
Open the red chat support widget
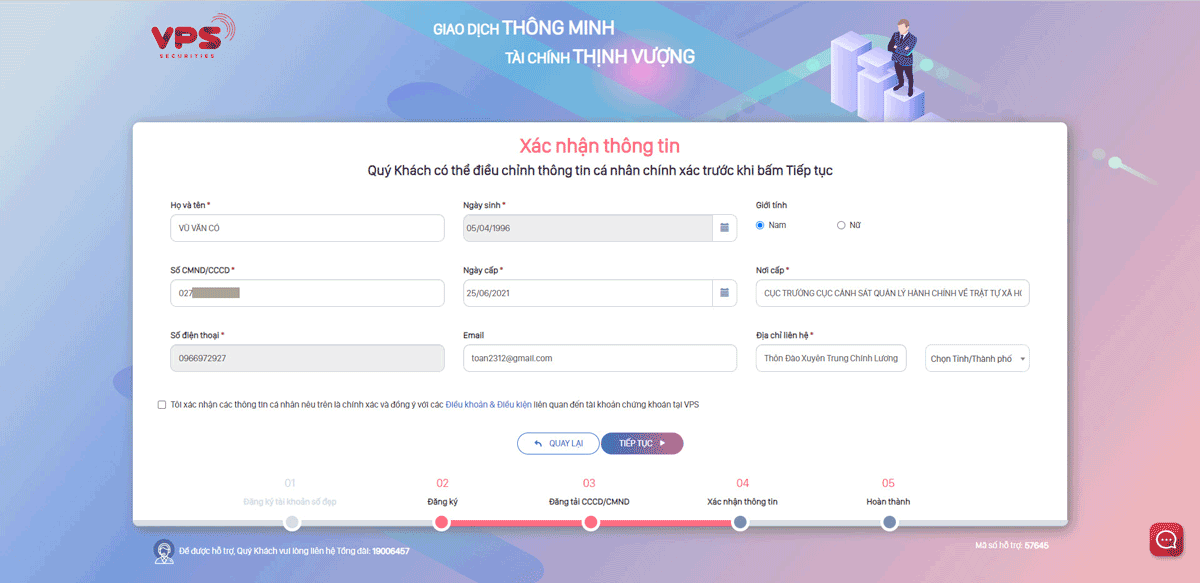click(x=1165, y=540)
